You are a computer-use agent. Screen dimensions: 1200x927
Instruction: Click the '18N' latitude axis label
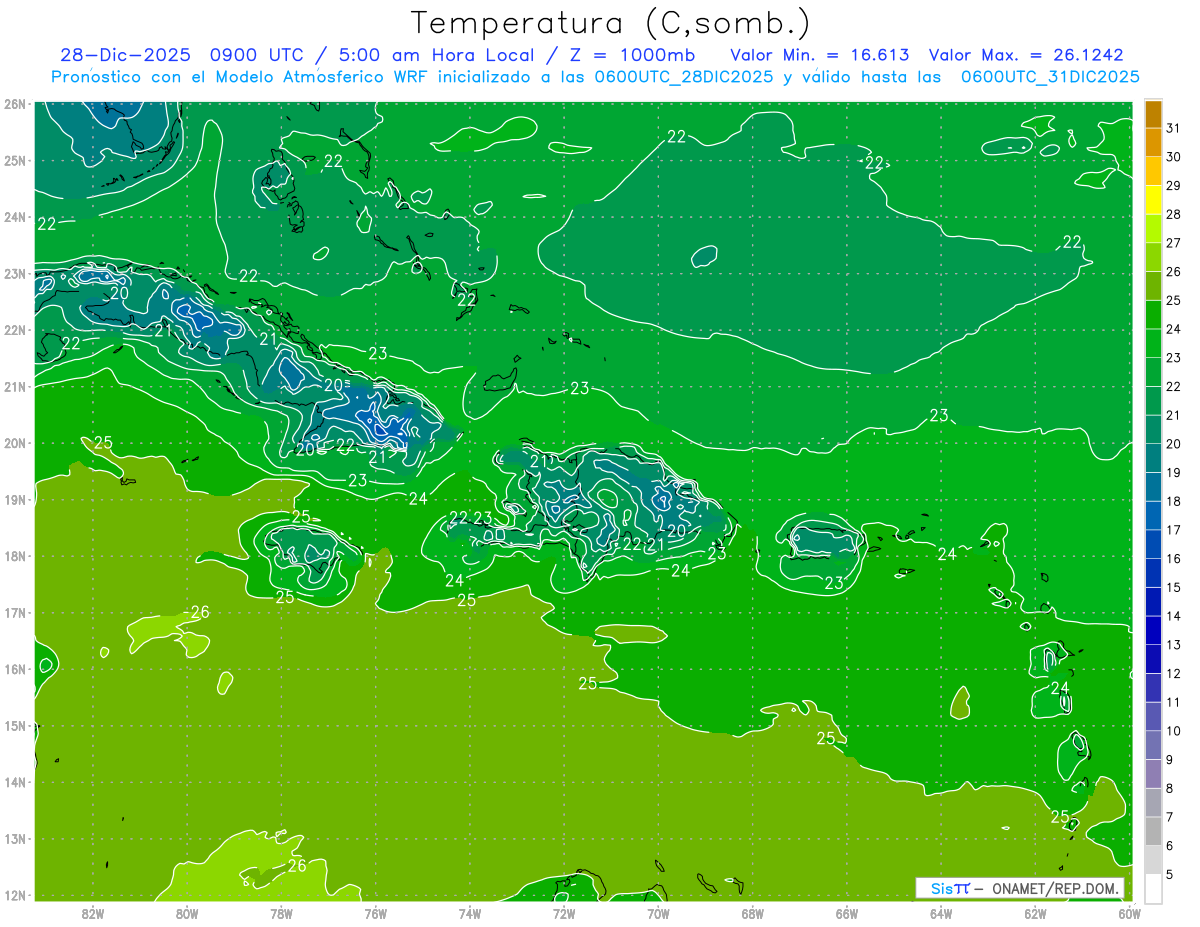pos(14,556)
